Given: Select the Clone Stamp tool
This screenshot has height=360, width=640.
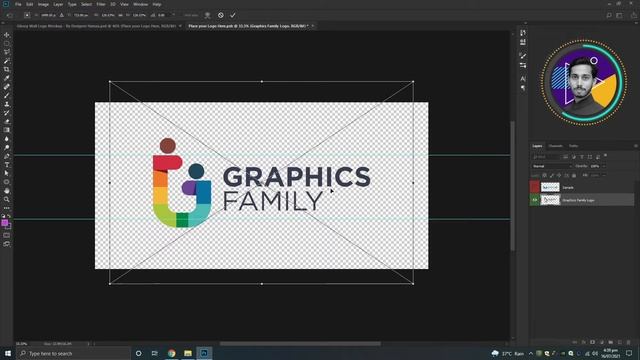Looking at the screenshot, I should (7, 104).
